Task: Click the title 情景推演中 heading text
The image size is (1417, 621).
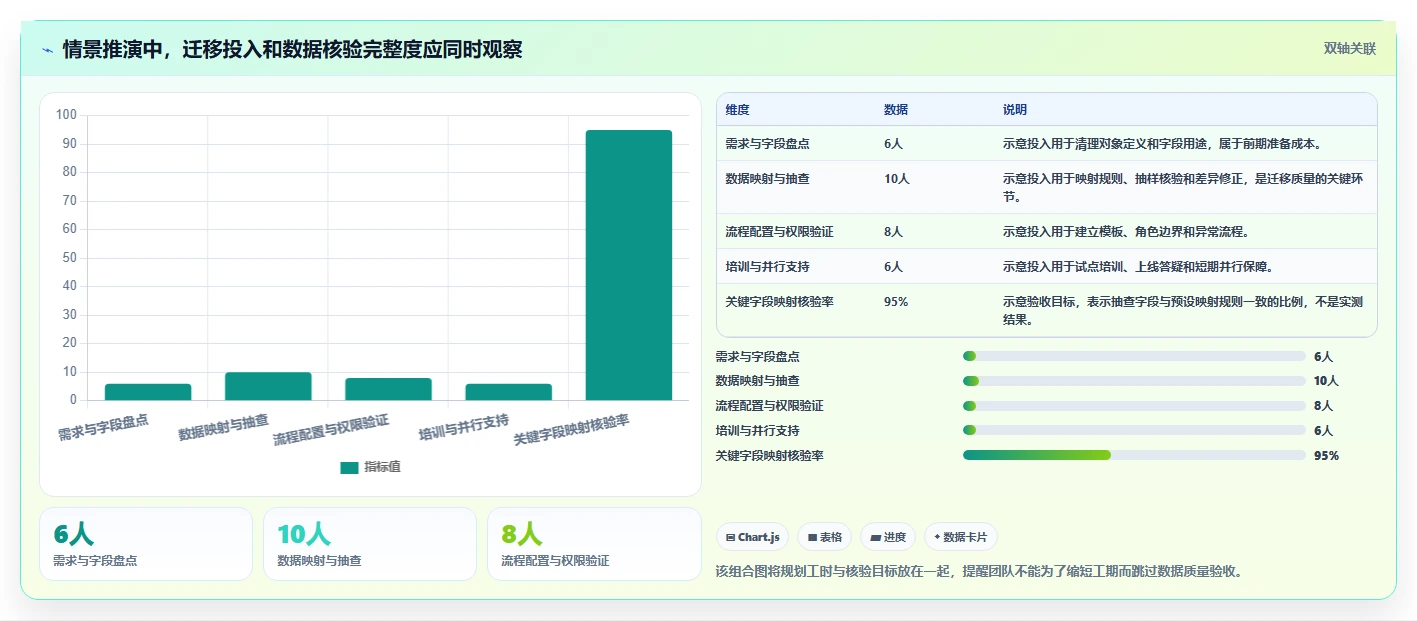Action: [x=292, y=50]
